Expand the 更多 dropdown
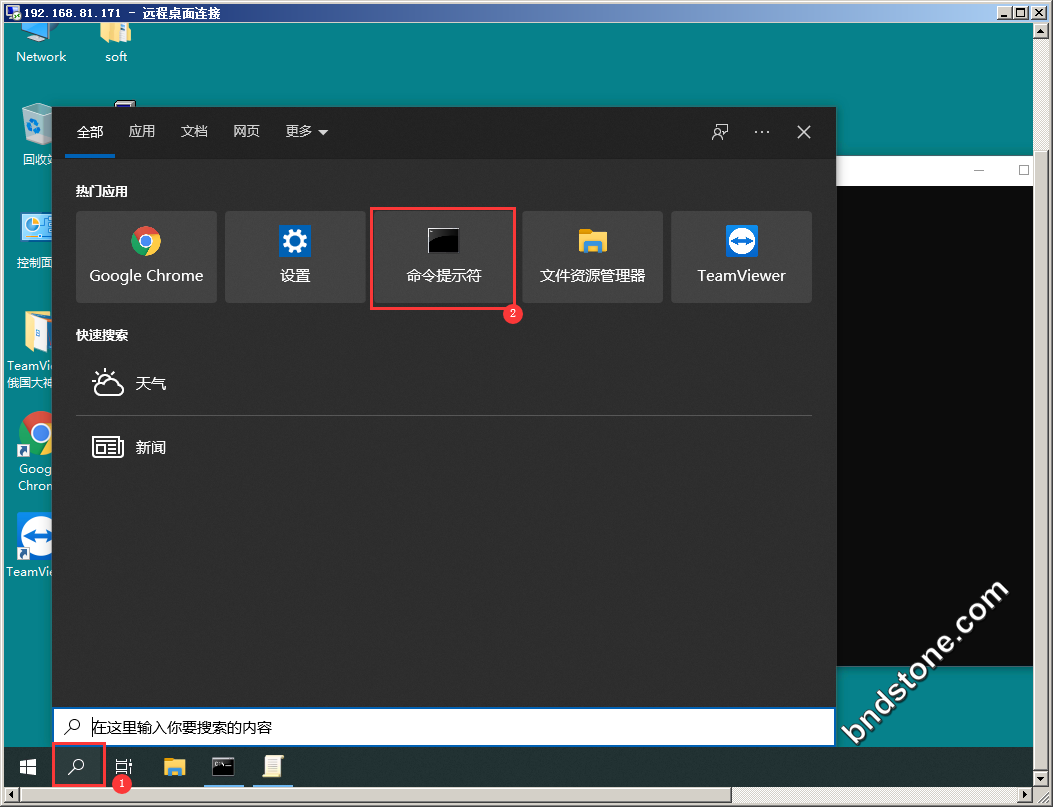 pos(306,132)
